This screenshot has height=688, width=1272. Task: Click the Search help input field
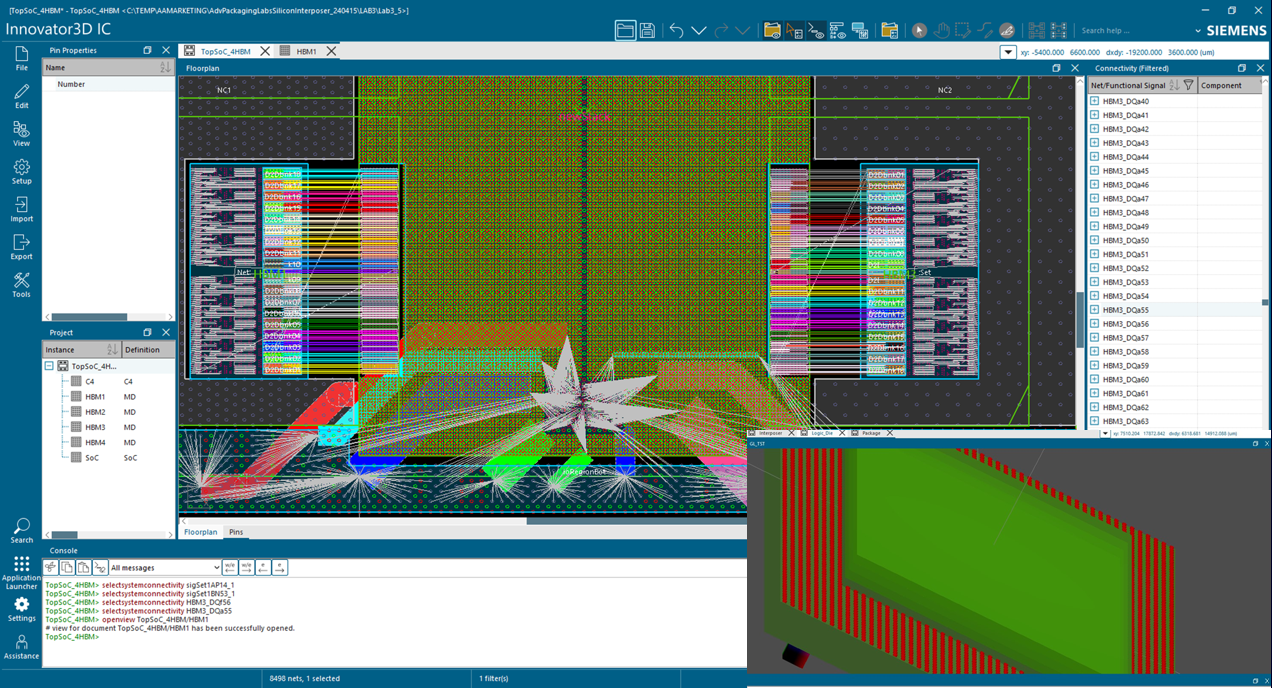(1130, 31)
